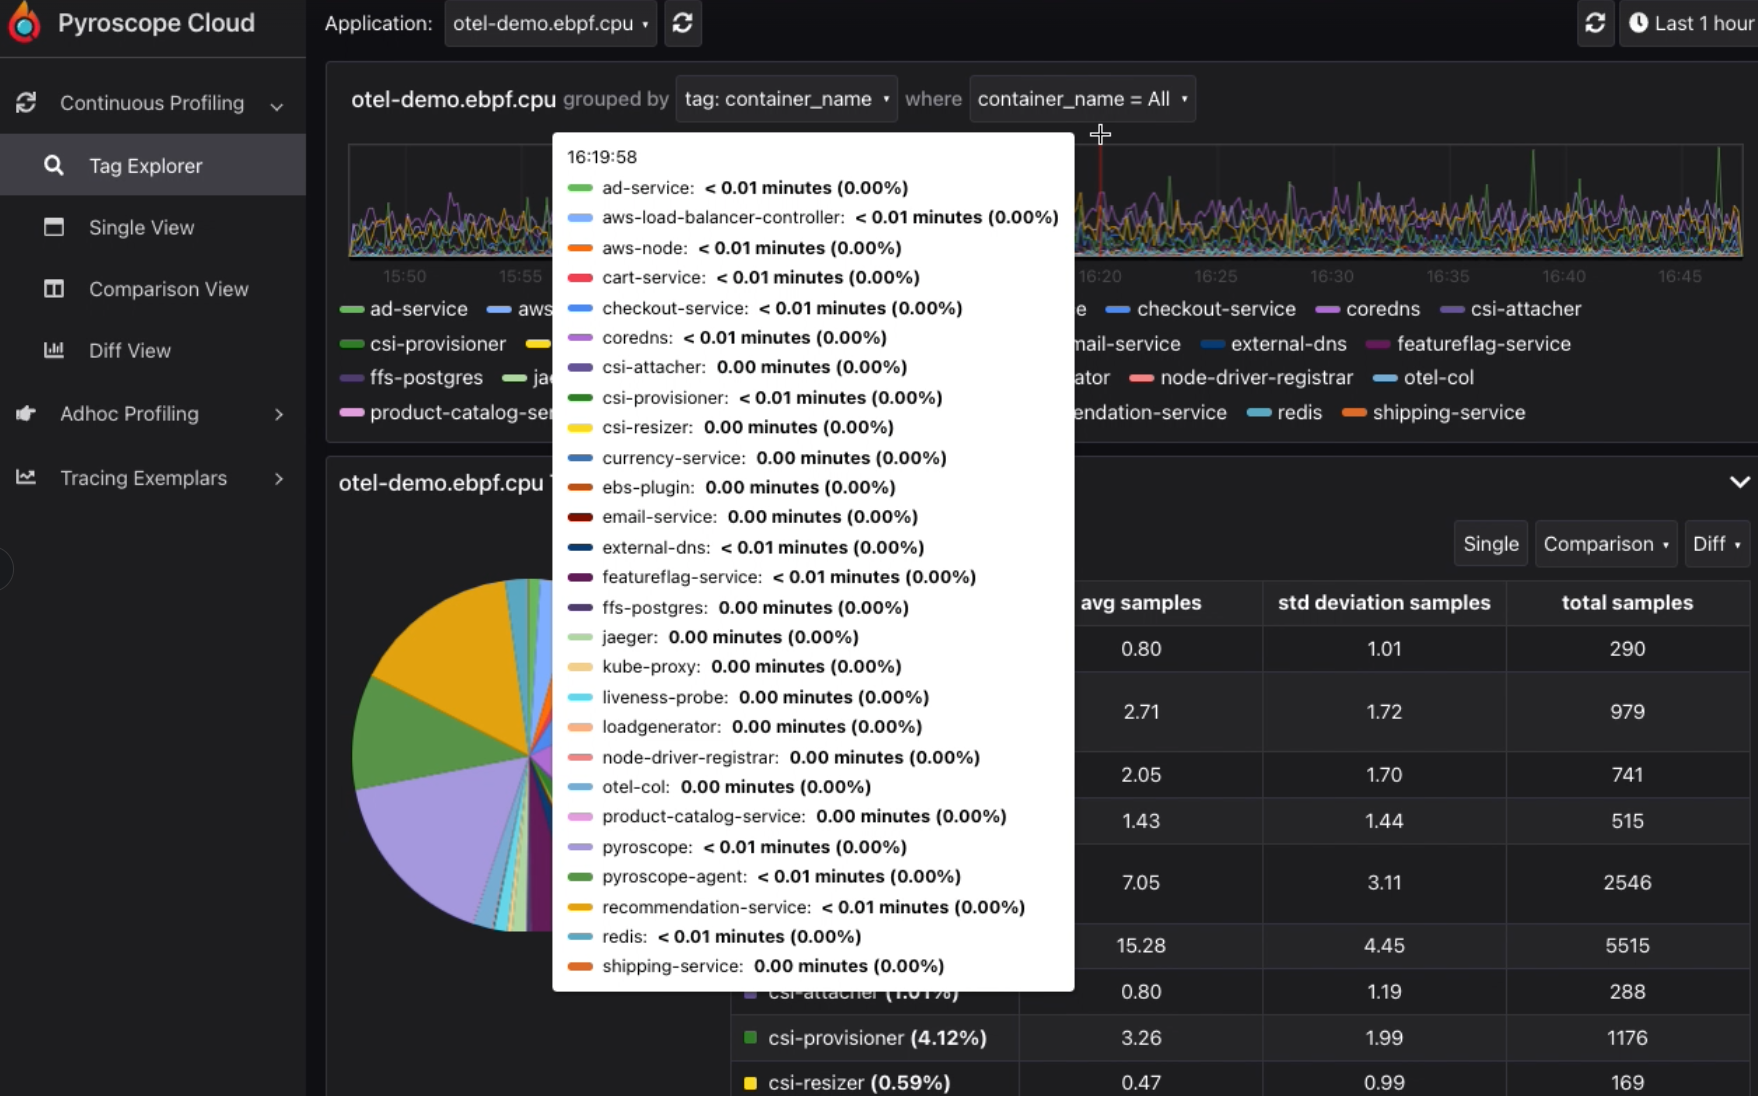Viewport: 1758px width, 1096px height.
Task: Open the Diff tab near the table
Action: 1717,543
